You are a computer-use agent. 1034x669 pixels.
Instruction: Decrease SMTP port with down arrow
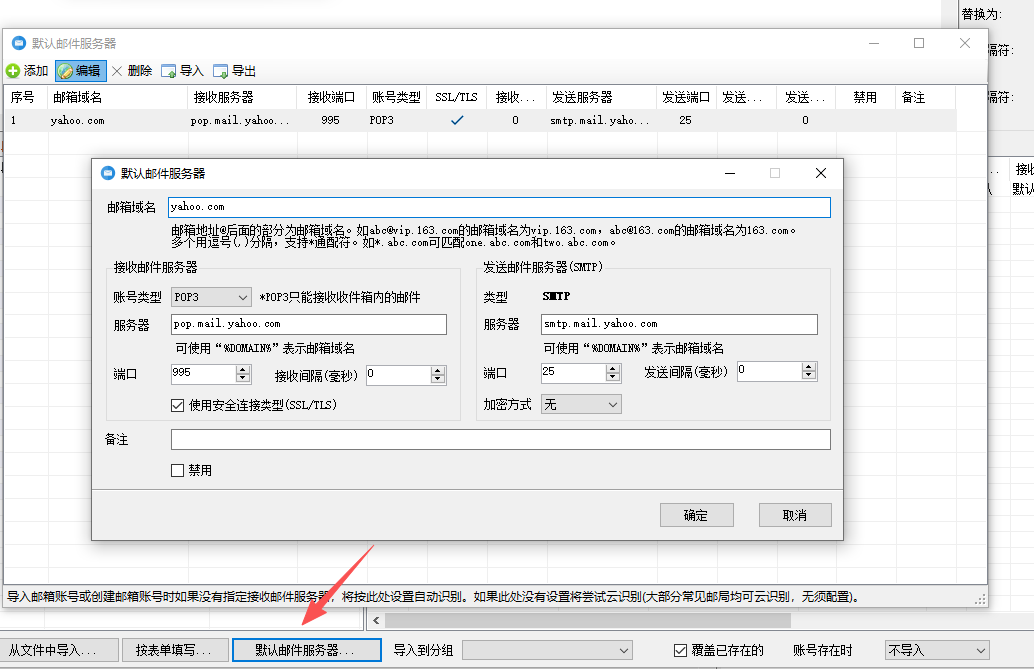[x=613, y=378]
